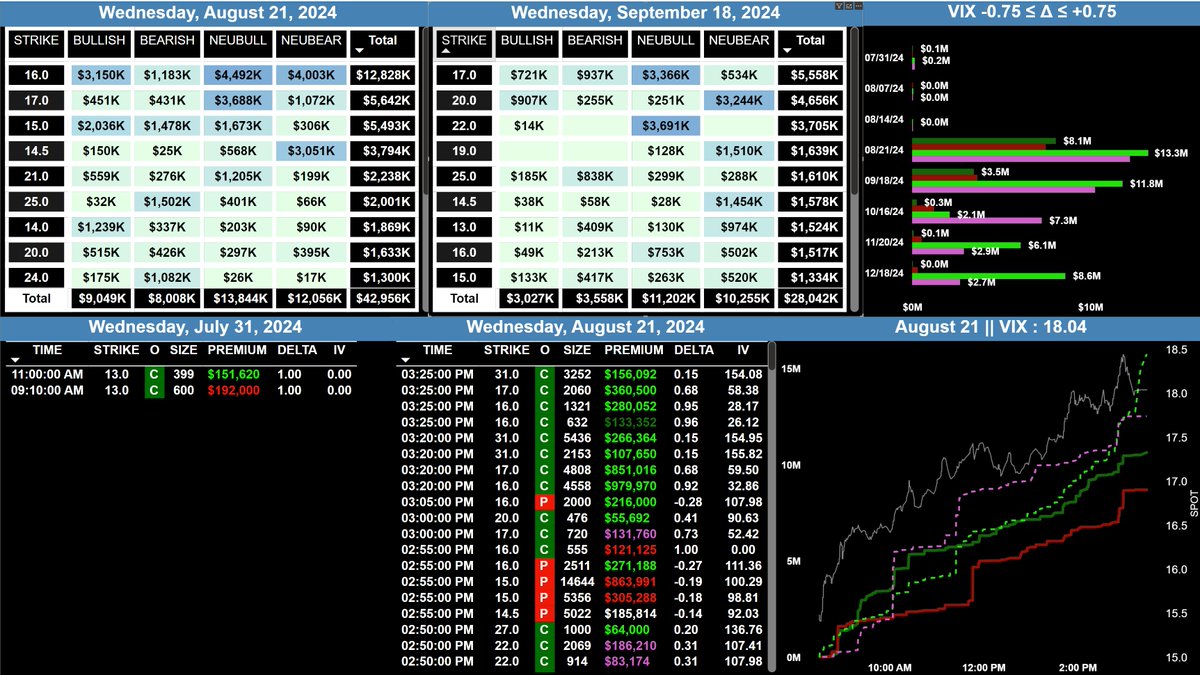
Task: Select the $11,202K neubull total in September table
Action: click(664, 298)
